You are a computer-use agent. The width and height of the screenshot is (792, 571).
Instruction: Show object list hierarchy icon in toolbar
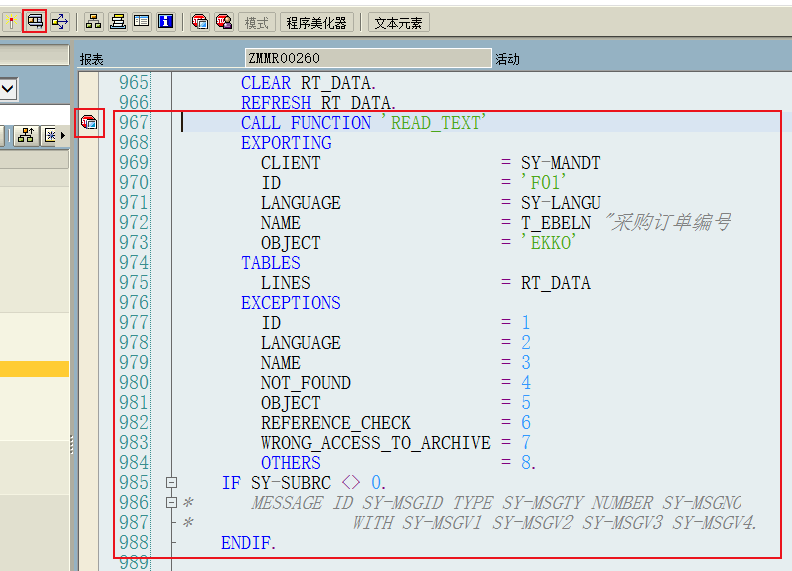tap(93, 22)
